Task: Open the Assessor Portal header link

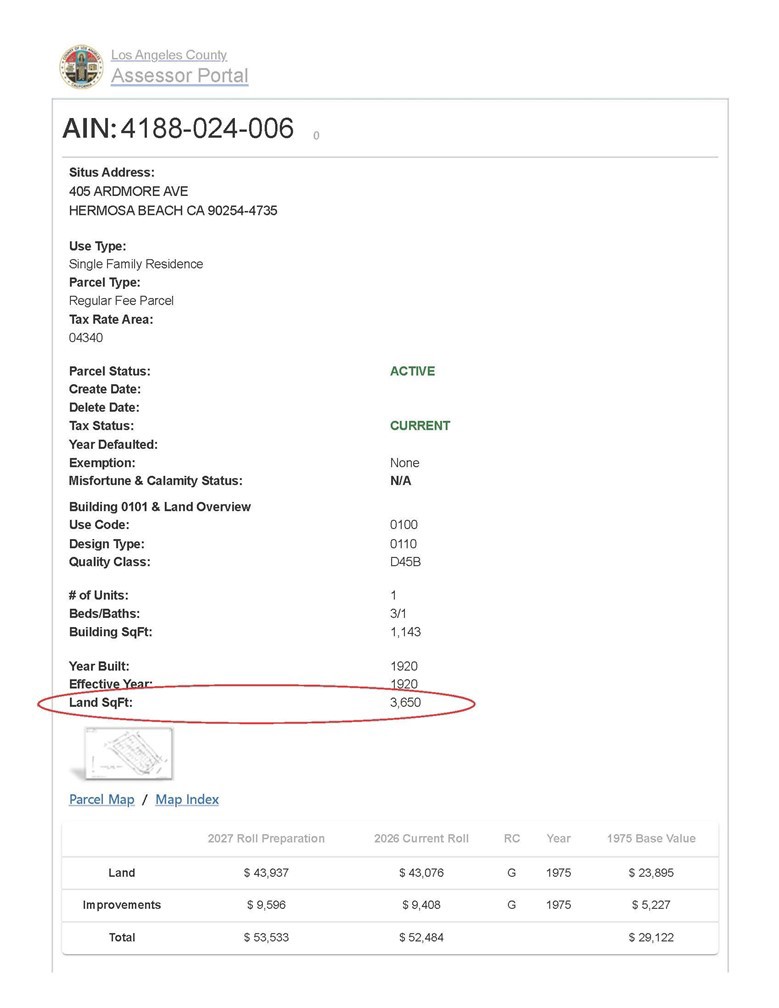Action: point(179,75)
